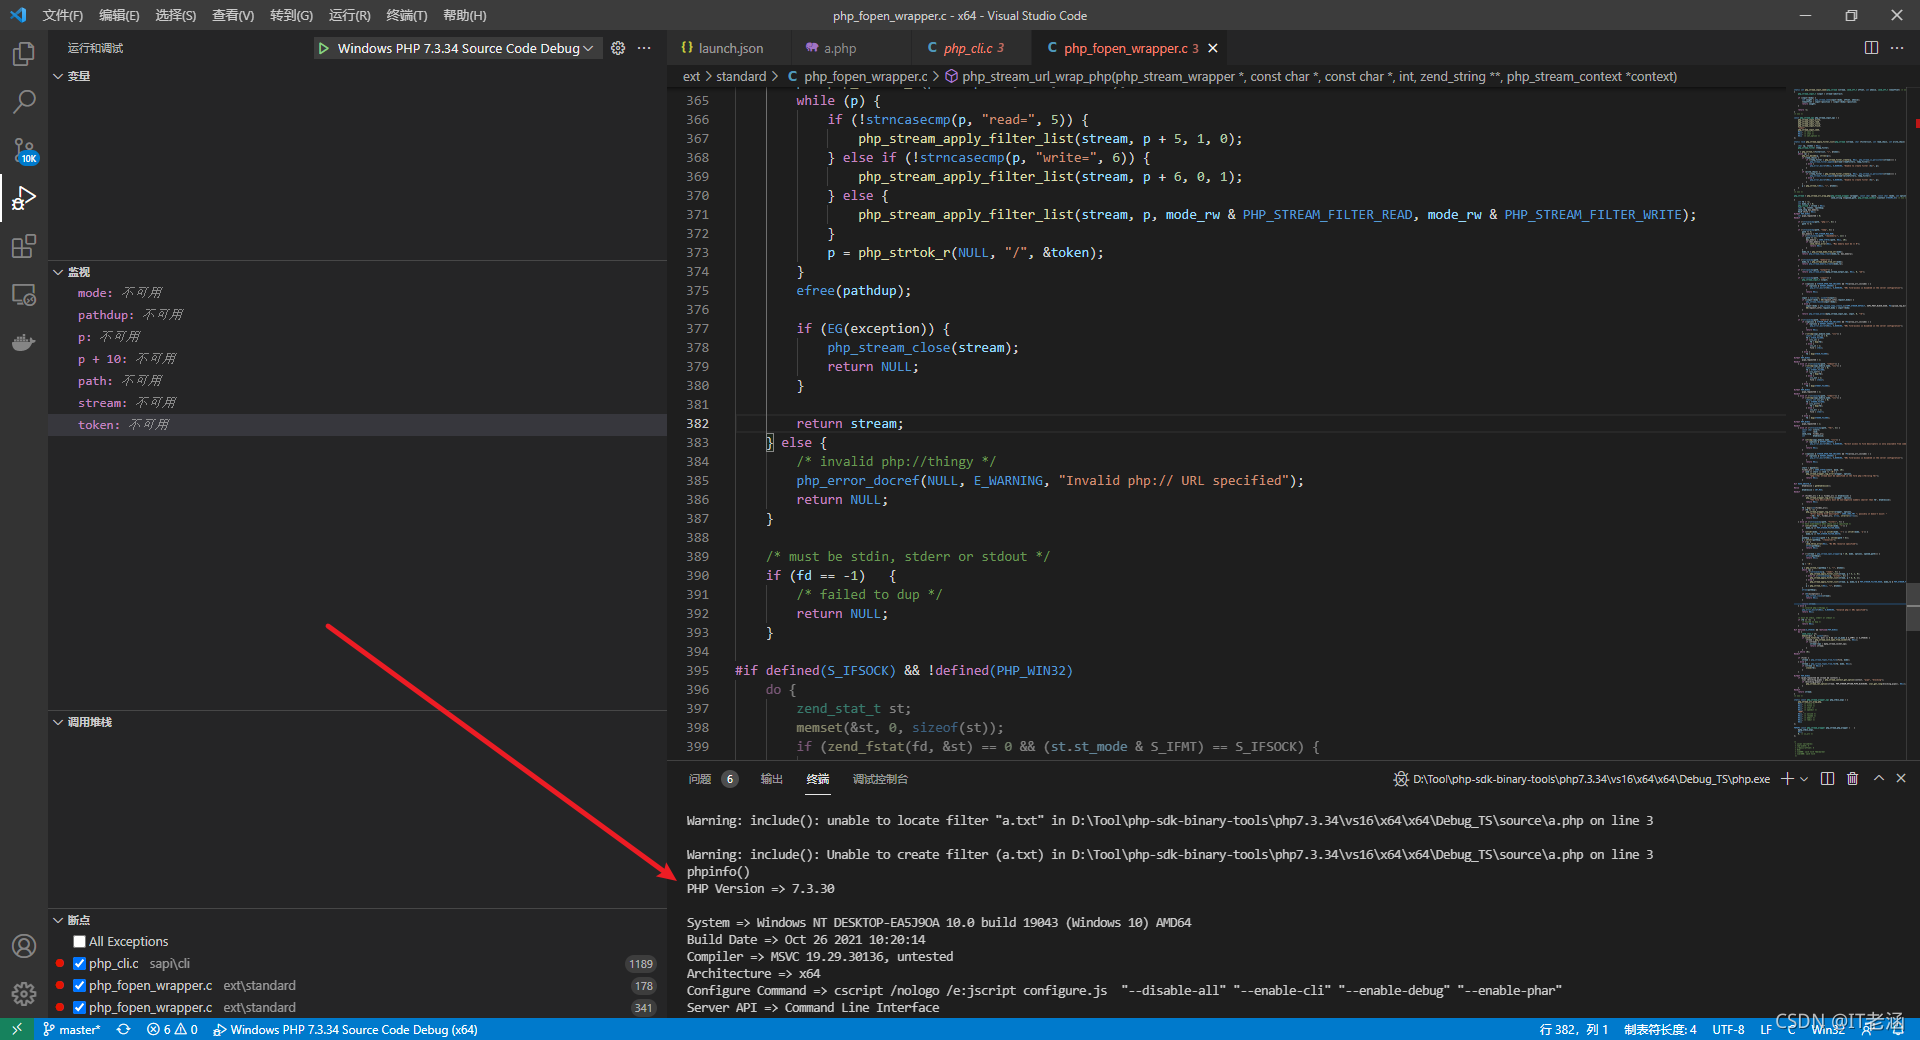Open the terminal launch profile dropdown arrow
Screen dimensions: 1920x1040
(1804, 779)
